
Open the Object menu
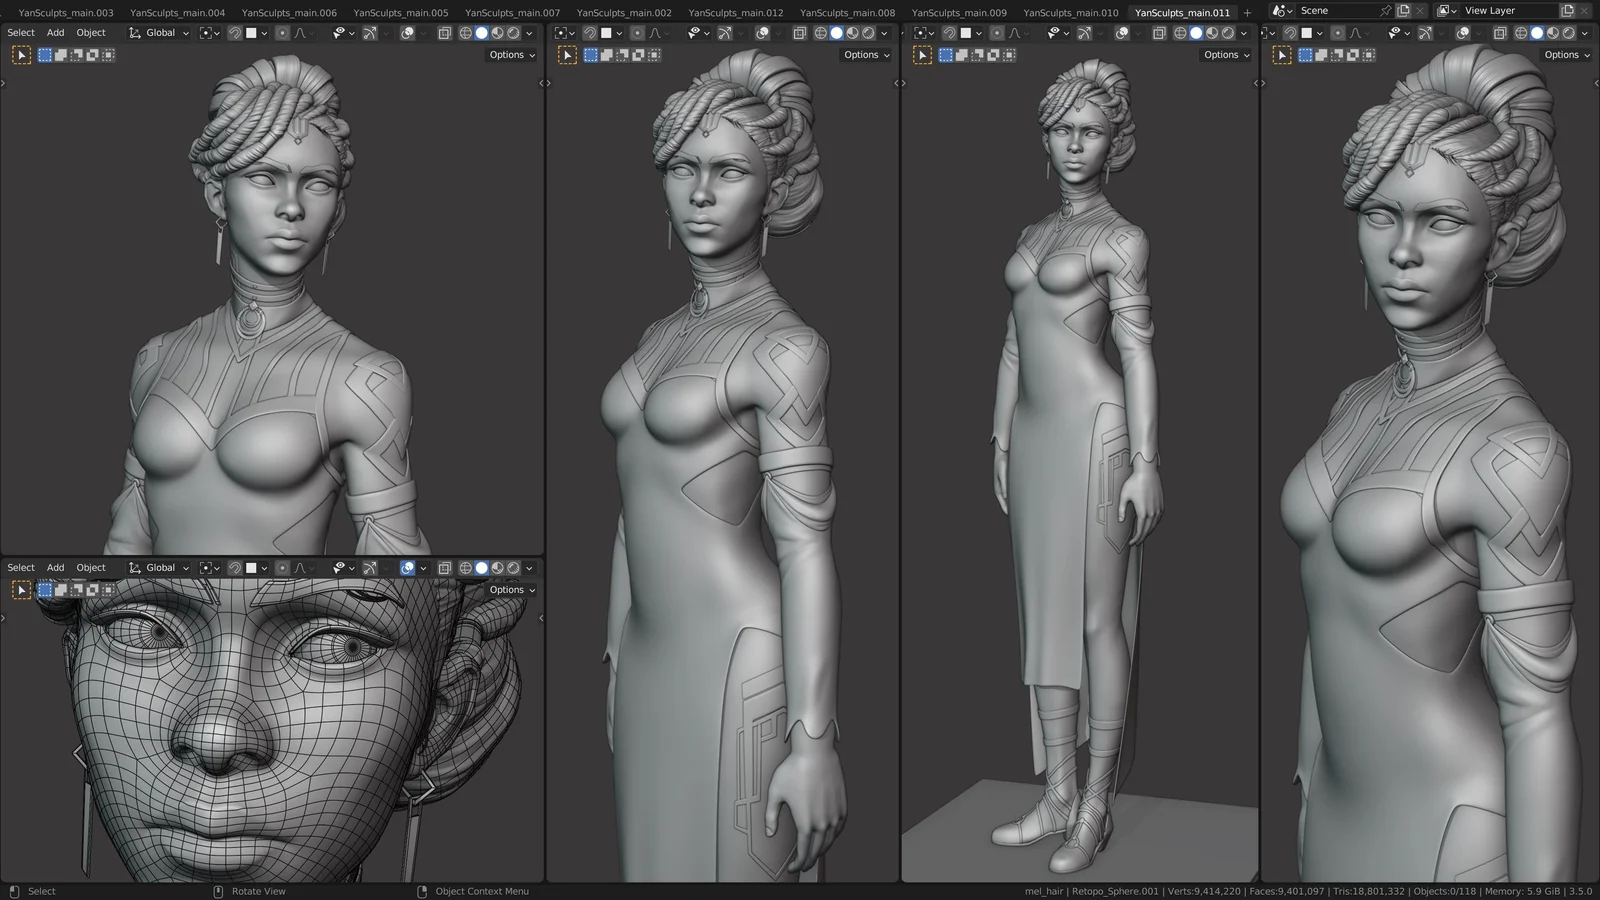tap(90, 32)
